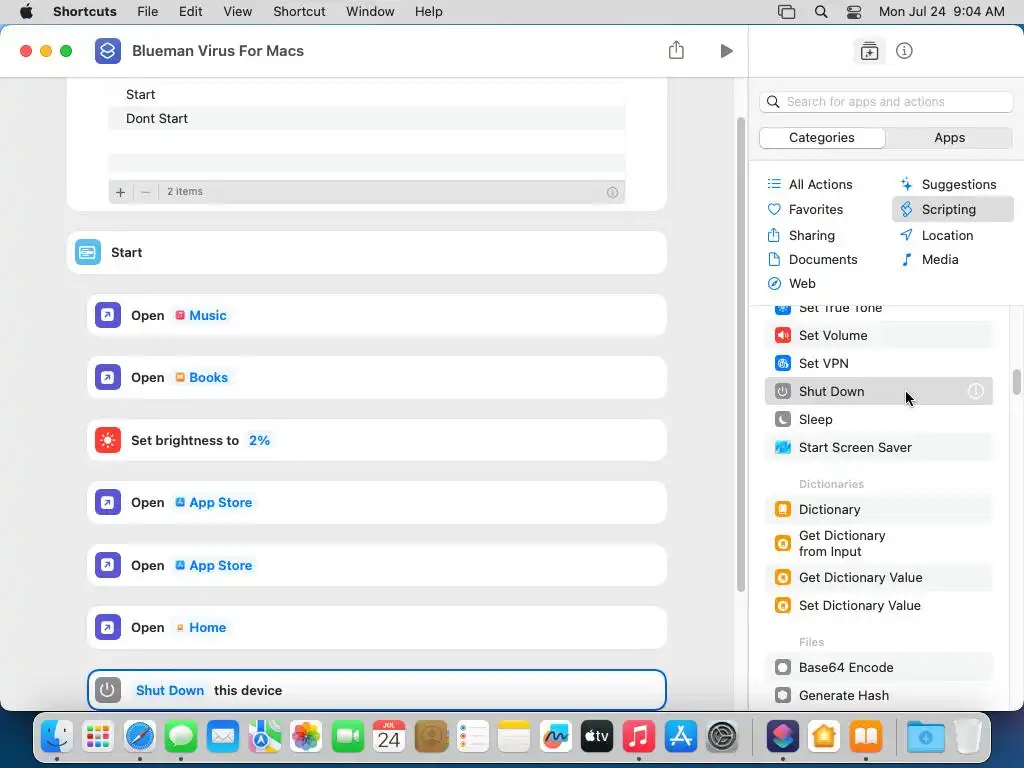
Task: Remove a list item with the minus button
Action: 146,192
